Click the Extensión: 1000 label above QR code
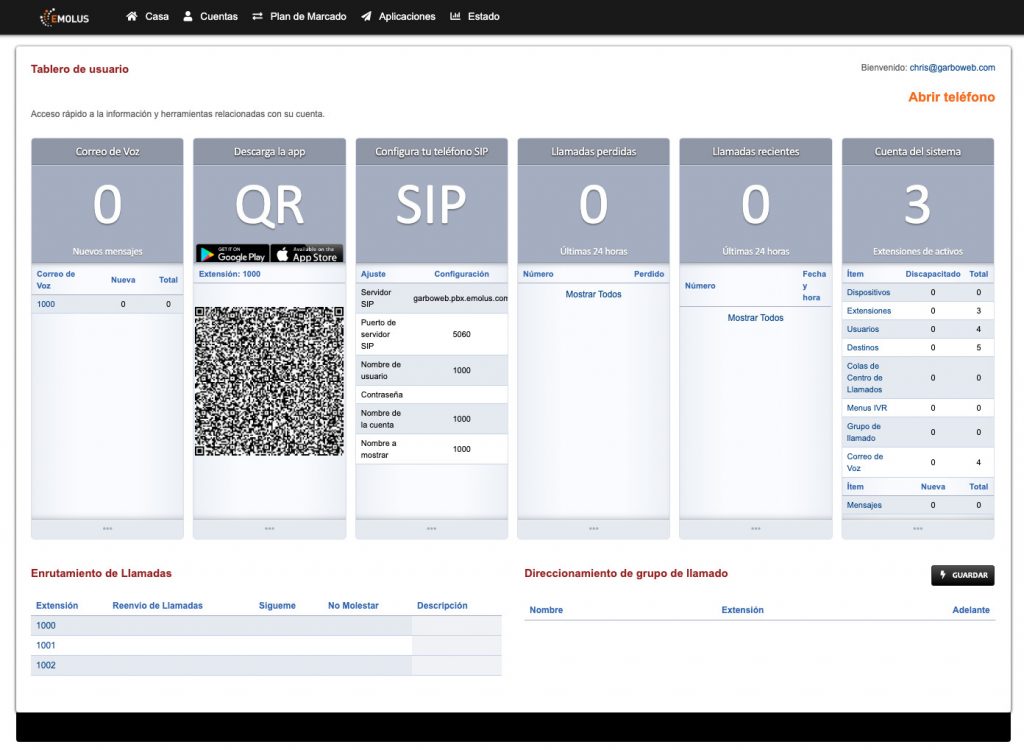Image resolution: width=1024 pixels, height=750 pixels. (229, 274)
